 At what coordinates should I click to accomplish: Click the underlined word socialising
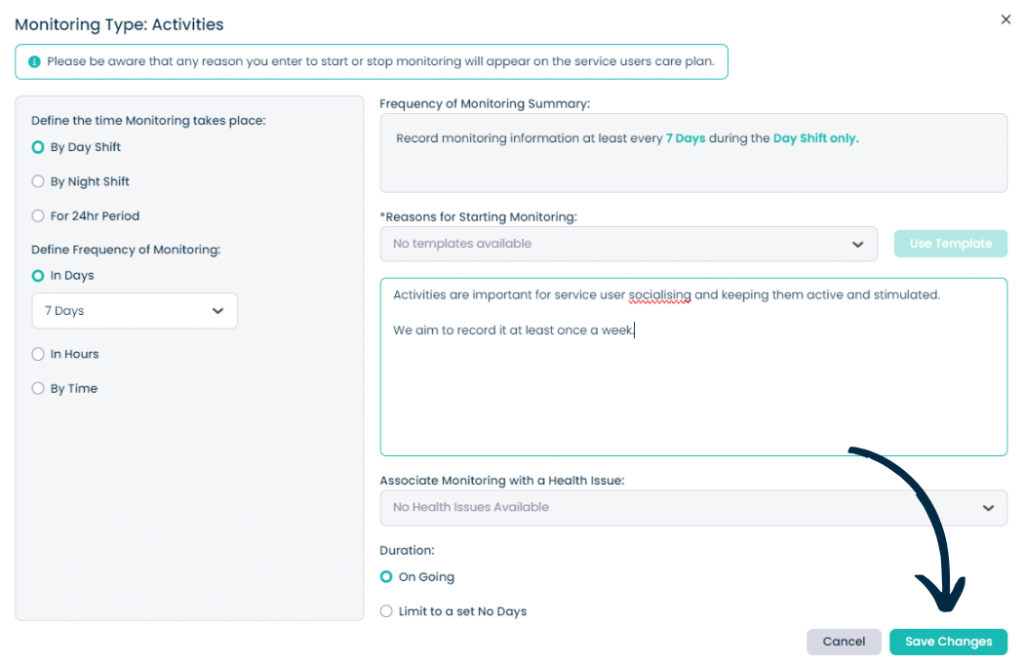coord(660,295)
